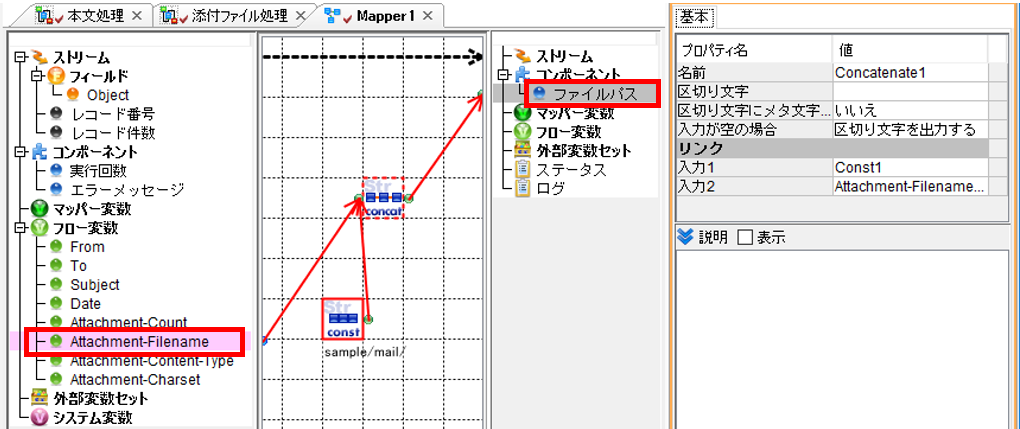Click the left フロー変数 icon
The width and height of the screenshot is (1020, 429).
tap(38, 228)
